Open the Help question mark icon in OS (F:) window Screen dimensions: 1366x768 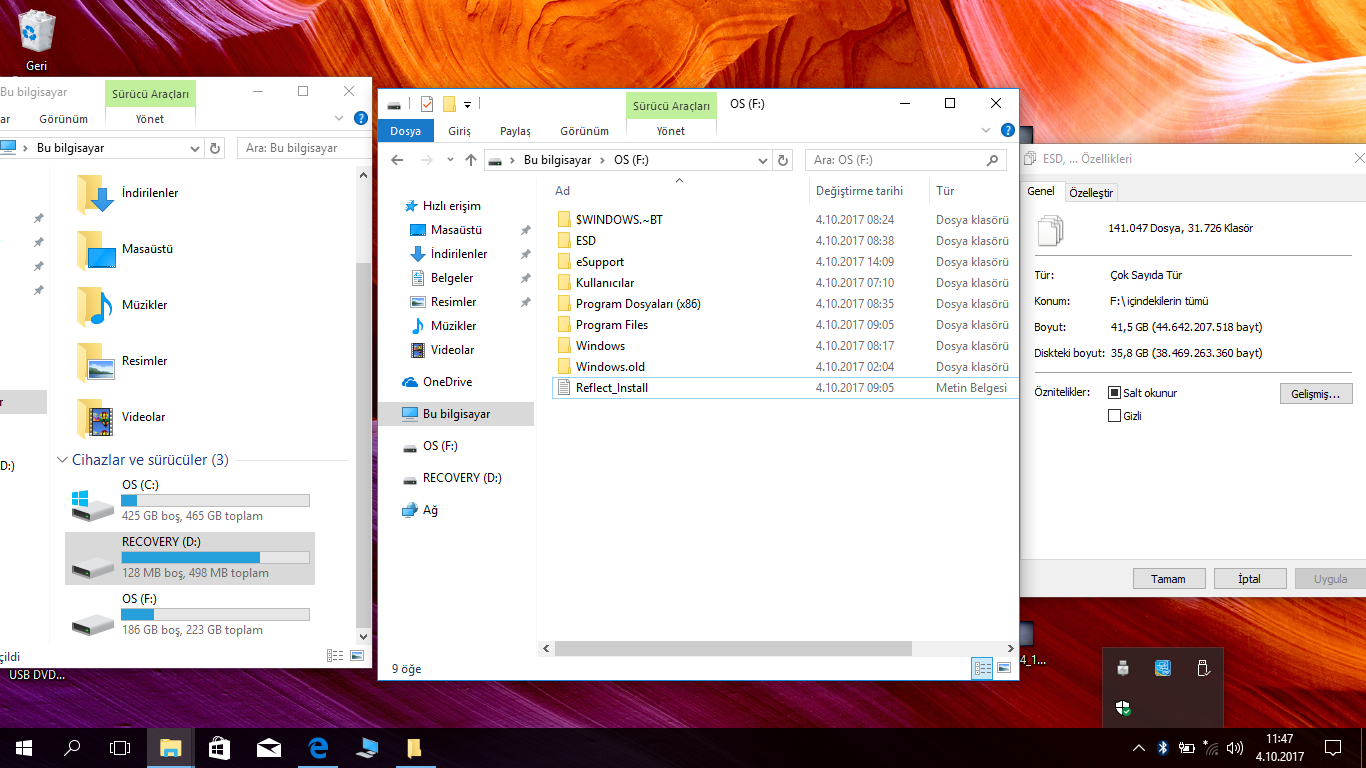coord(1008,131)
